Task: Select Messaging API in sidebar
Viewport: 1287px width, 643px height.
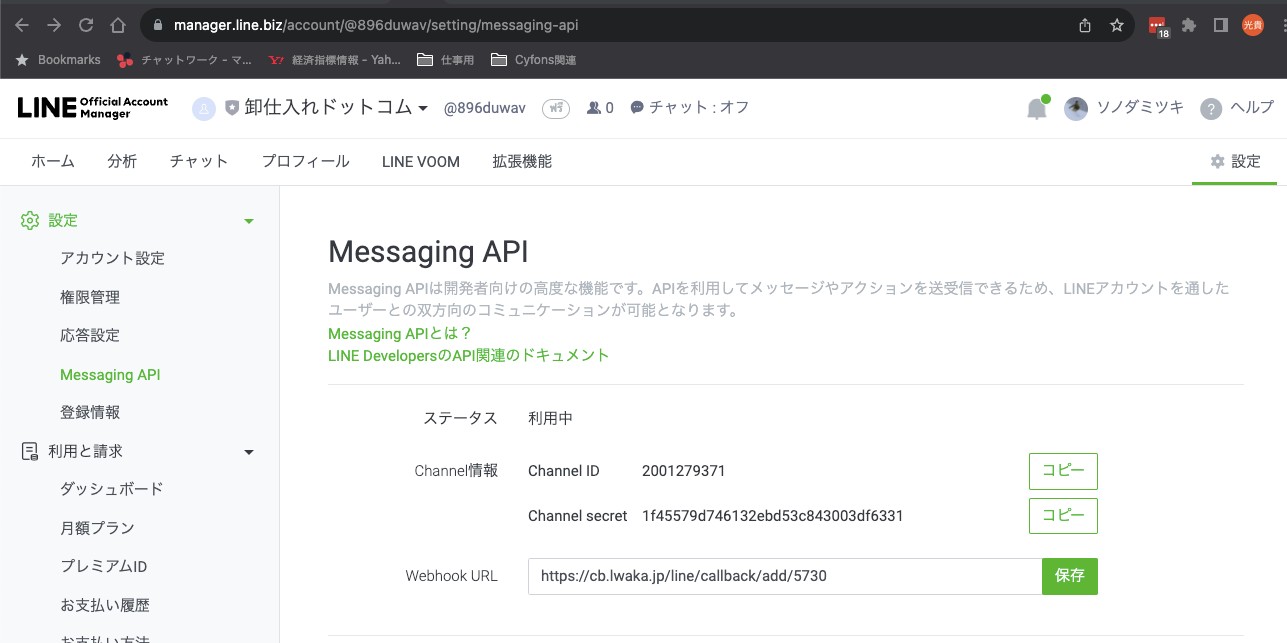Action: (x=110, y=375)
